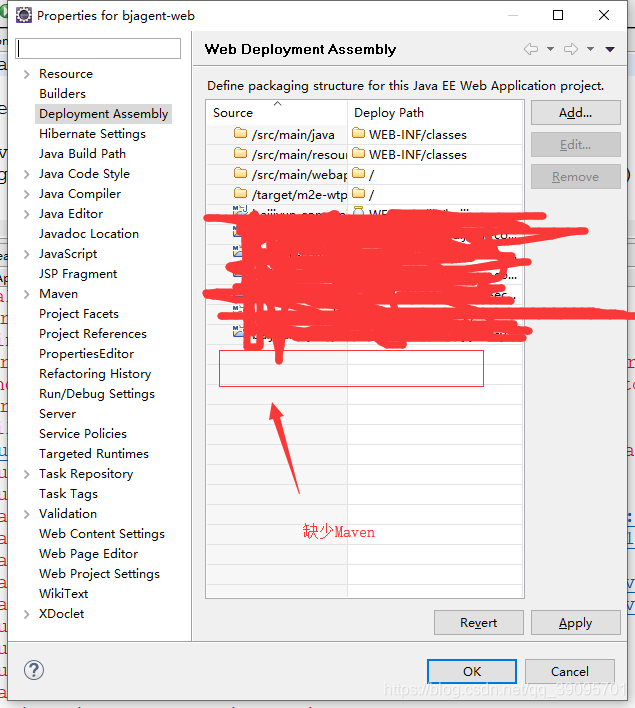Select PropertiesEditor entry

click(86, 354)
